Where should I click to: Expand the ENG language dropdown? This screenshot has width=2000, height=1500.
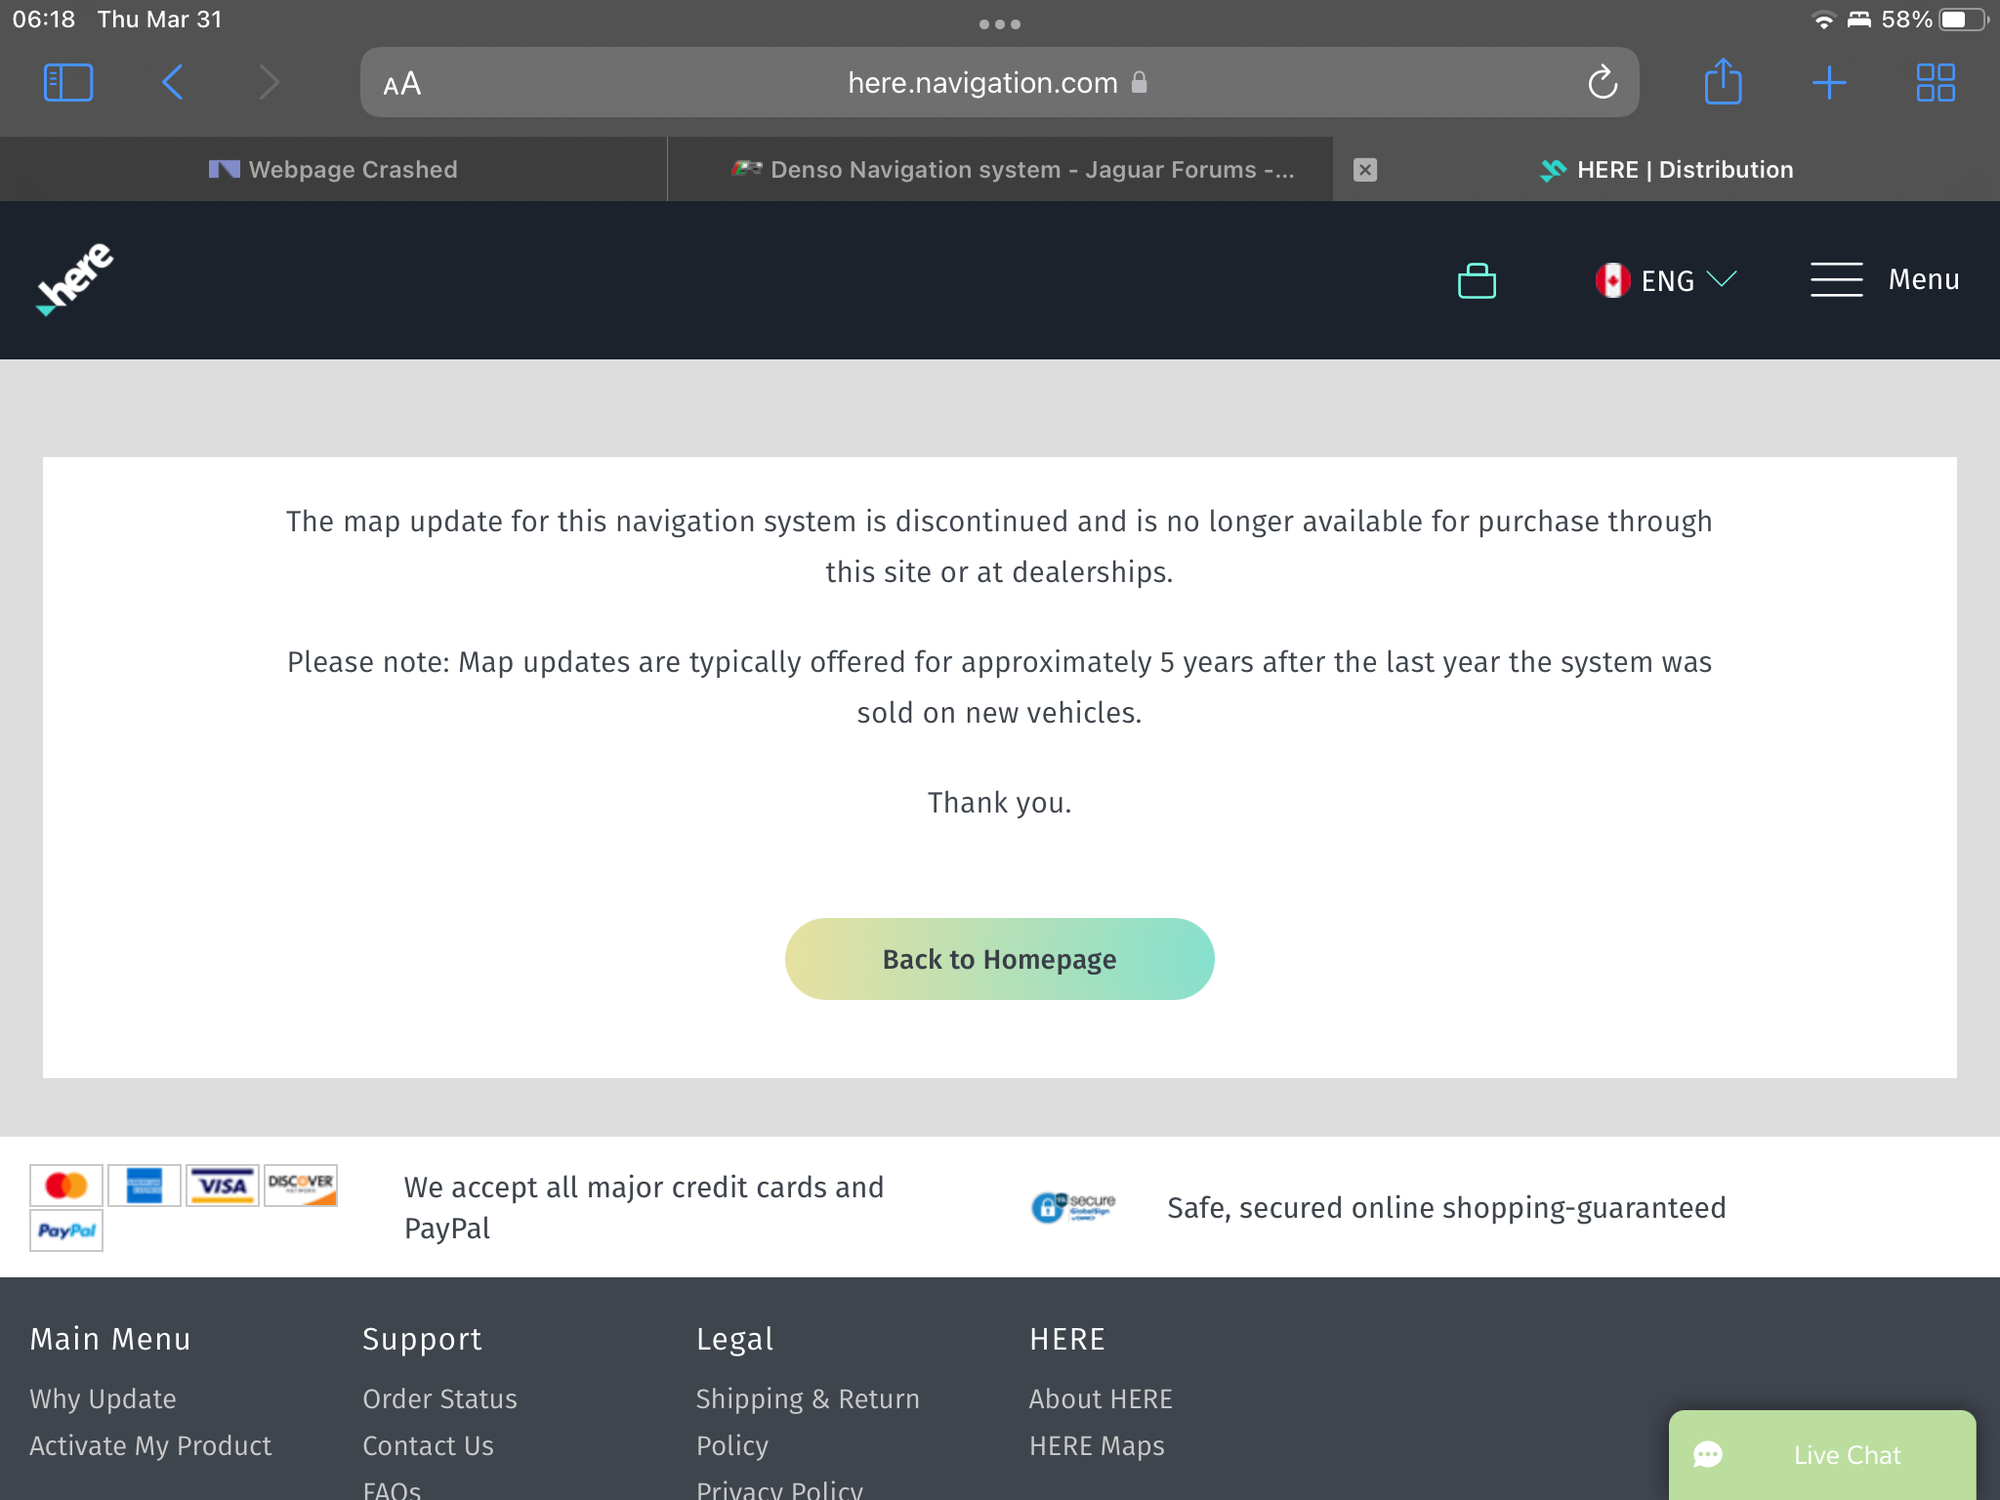1667,281
